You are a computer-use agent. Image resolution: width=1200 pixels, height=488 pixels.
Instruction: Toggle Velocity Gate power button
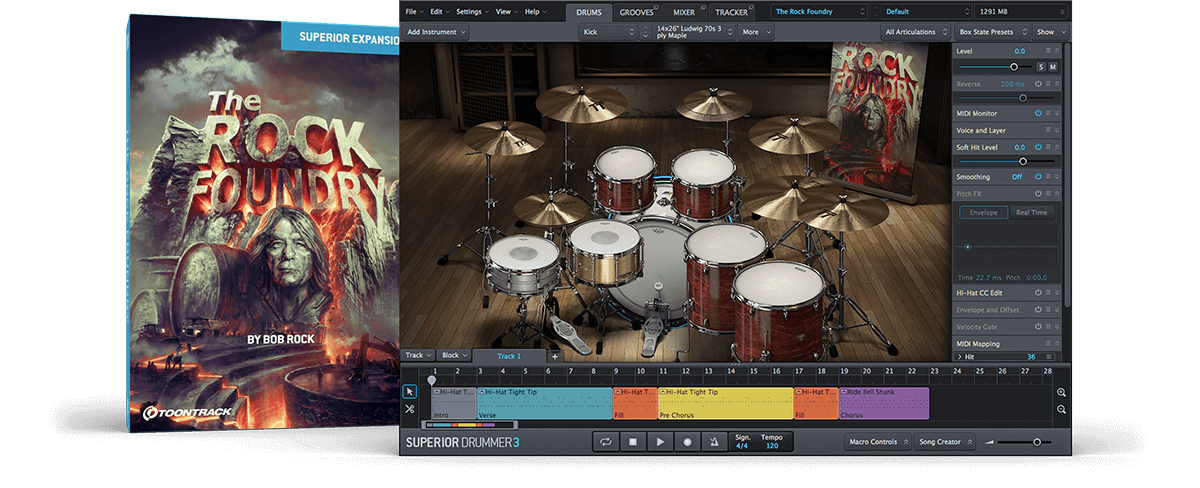point(1038,327)
